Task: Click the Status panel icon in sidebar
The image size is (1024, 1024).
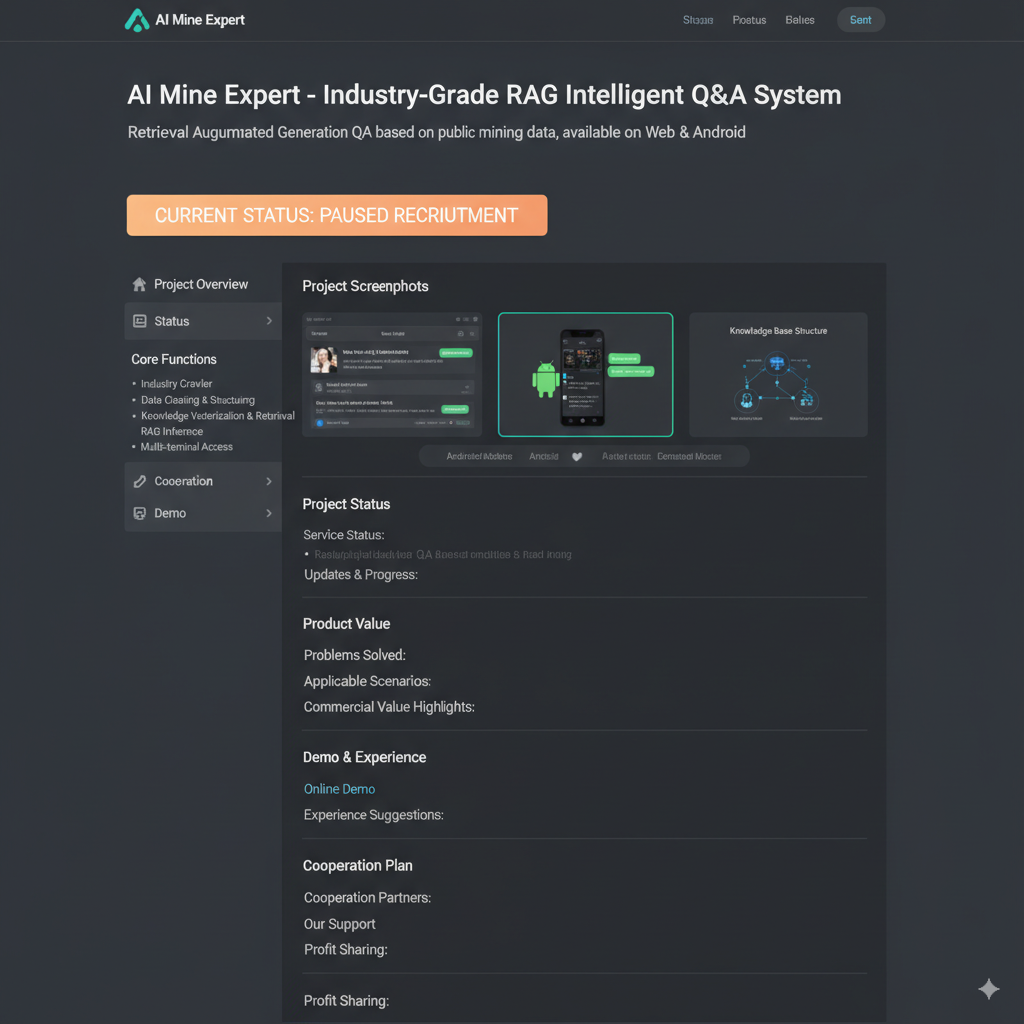Action: (140, 321)
